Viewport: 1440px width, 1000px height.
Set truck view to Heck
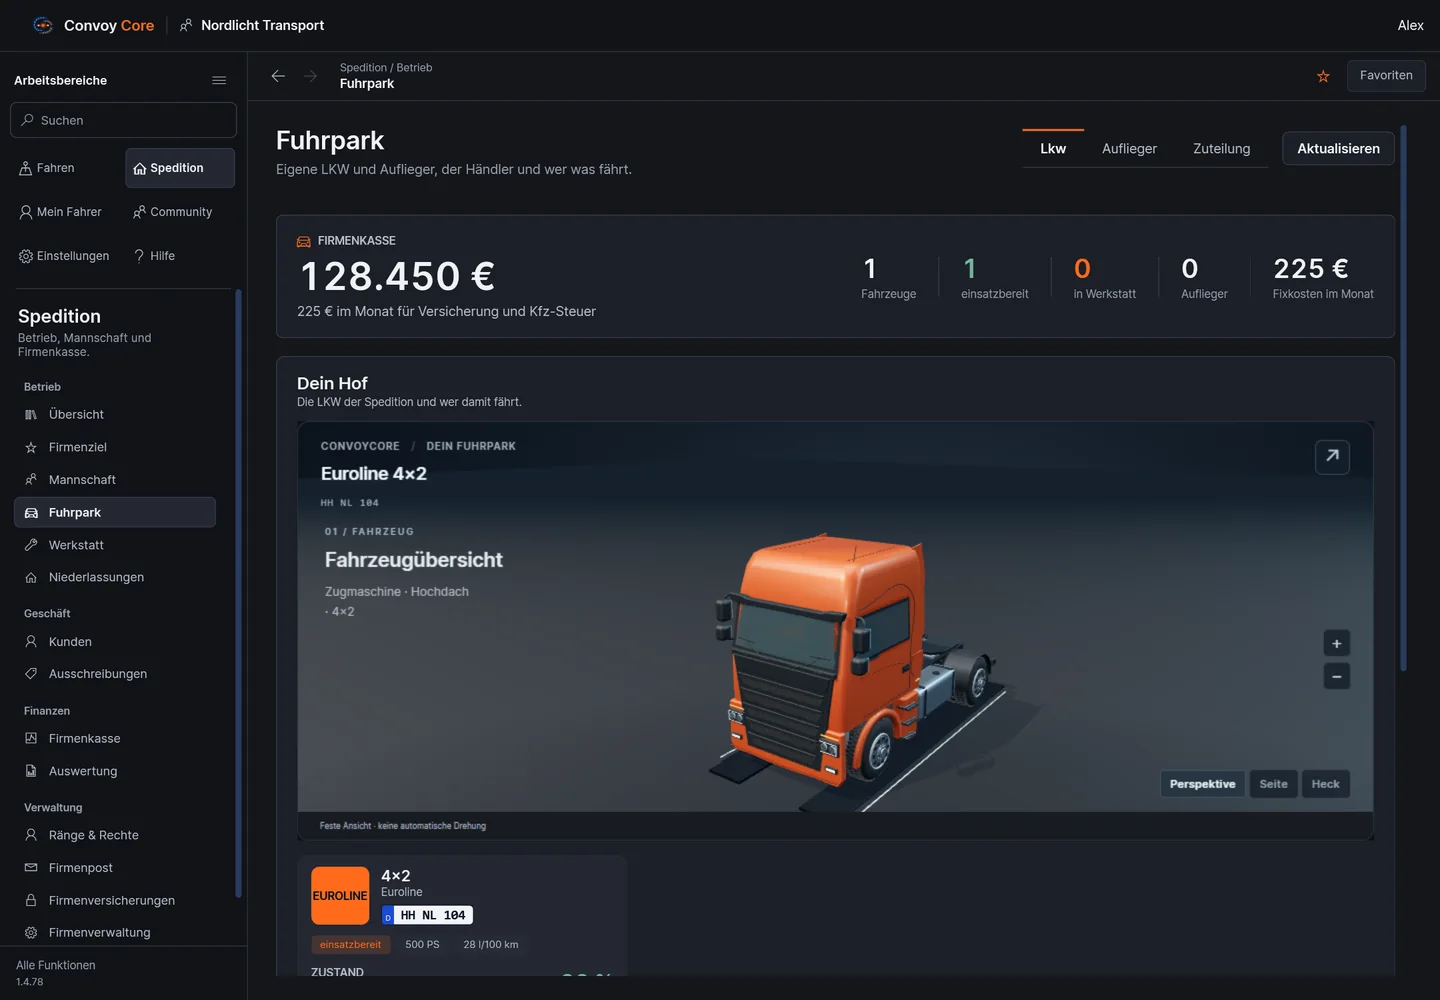pos(1325,784)
